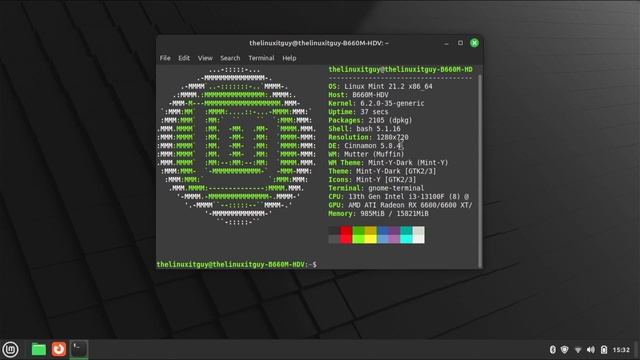This screenshot has width=640, height=360.
Task: Click the 'CPU: 13th Gen Intel i3-13100F' line
Action: tap(399, 197)
